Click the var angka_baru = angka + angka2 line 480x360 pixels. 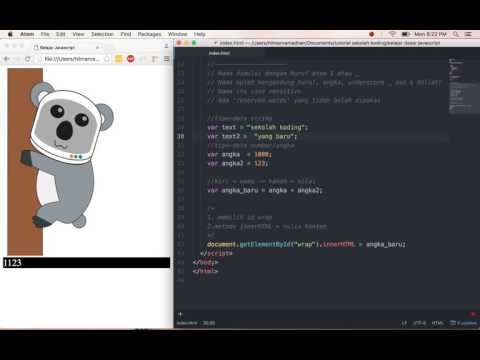click(265, 190)
